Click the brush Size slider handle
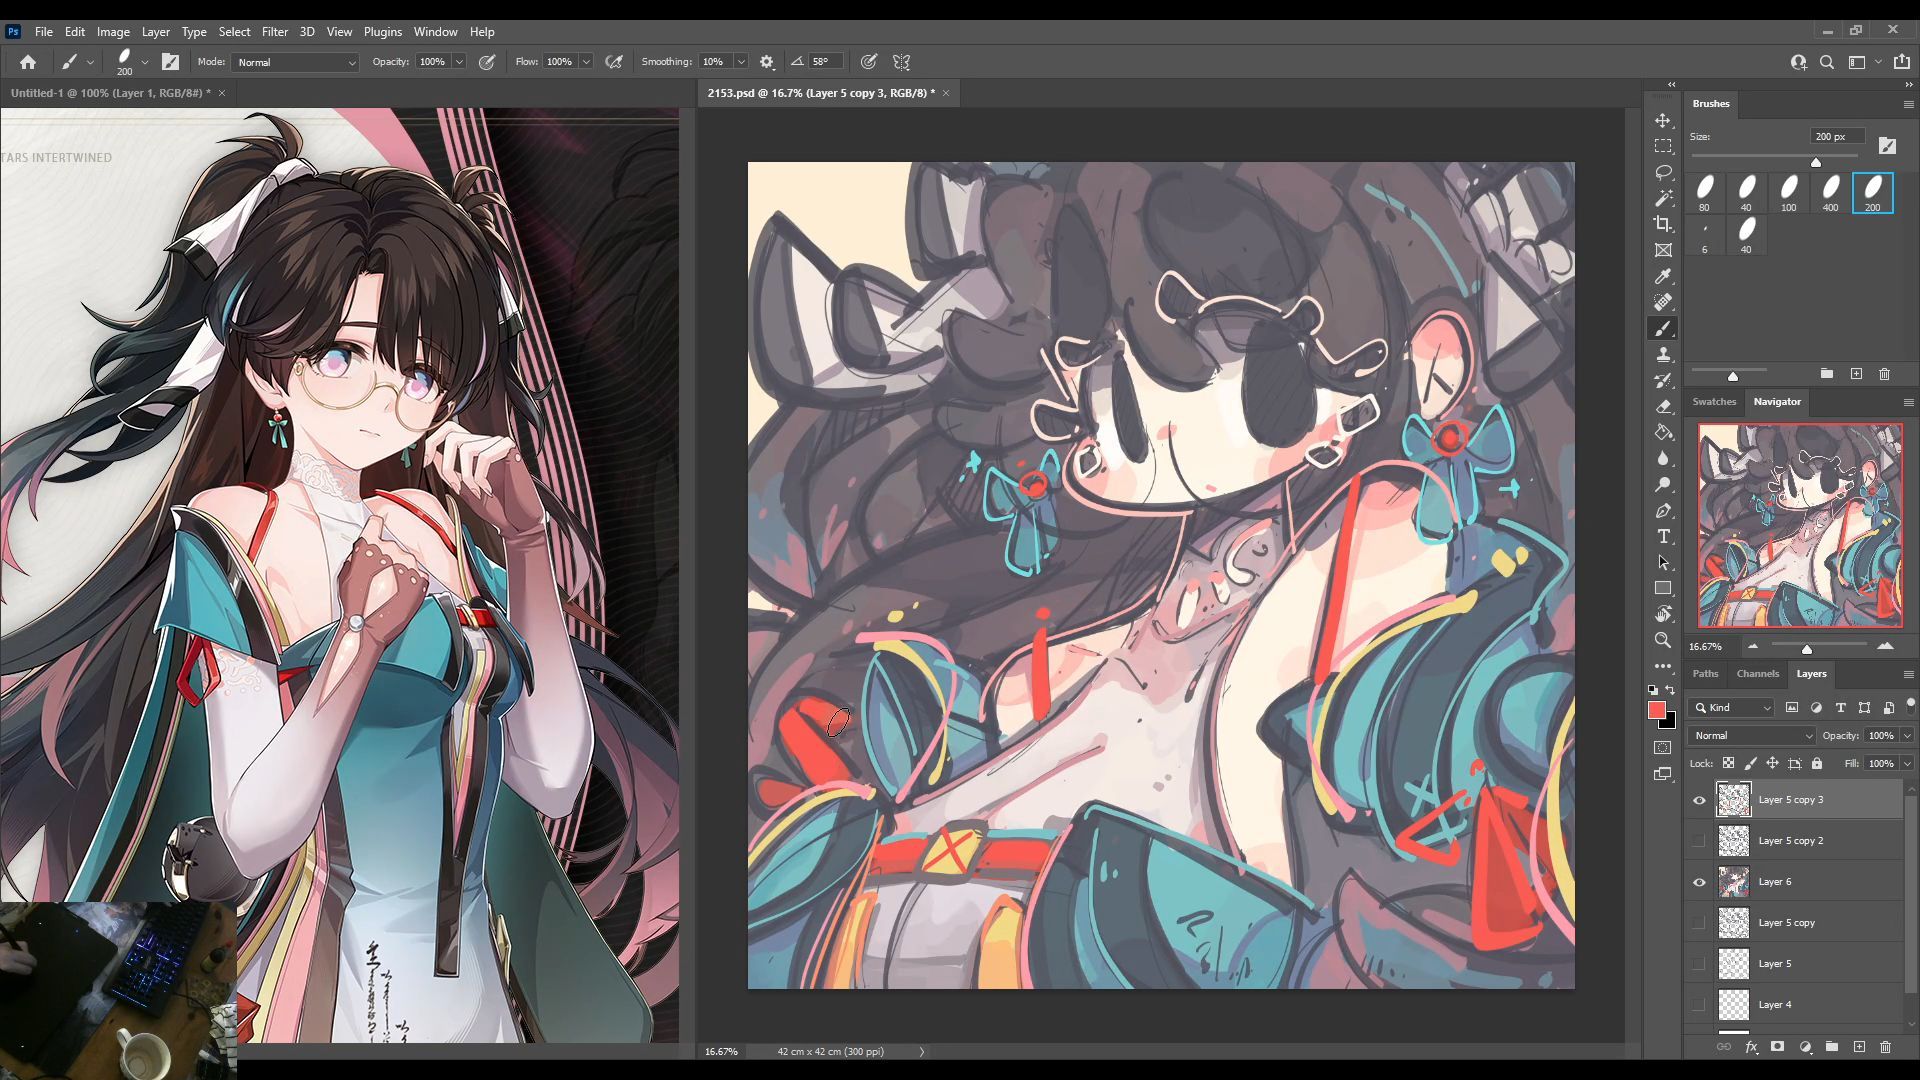This screenshot has height=1080, width=1920. [1816, 162]
